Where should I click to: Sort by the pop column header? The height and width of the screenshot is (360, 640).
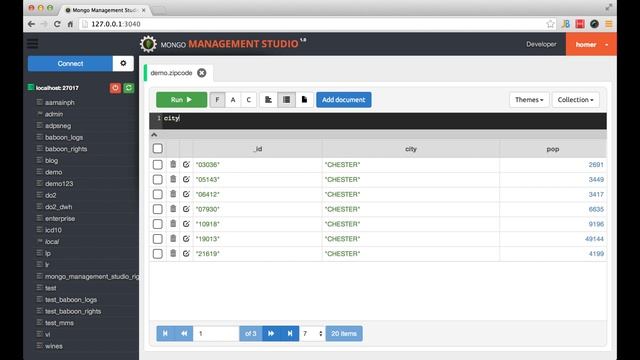pos(553,149)
